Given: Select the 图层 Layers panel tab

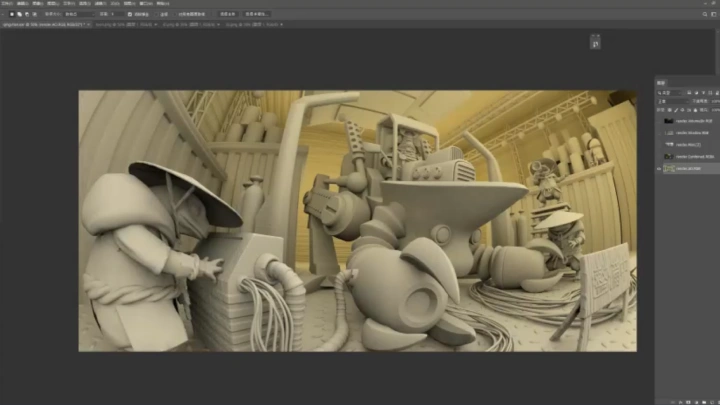Looking at the screenshot, I should 661,83.
